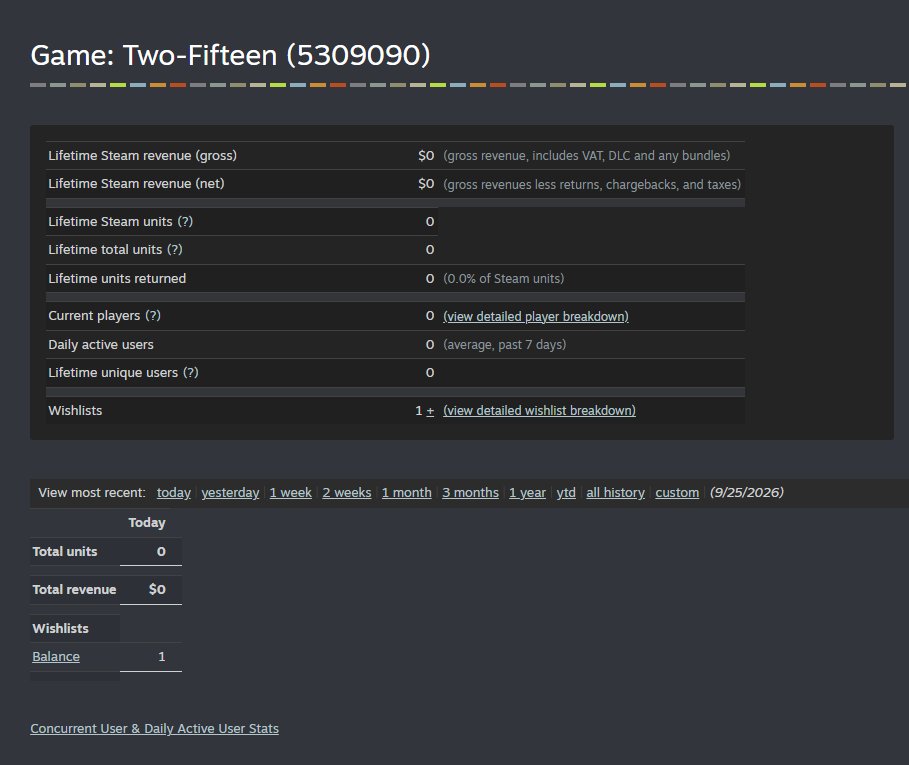909x765 pixels.
Task: Click the 'View most recent:' label
Action: 92,493
